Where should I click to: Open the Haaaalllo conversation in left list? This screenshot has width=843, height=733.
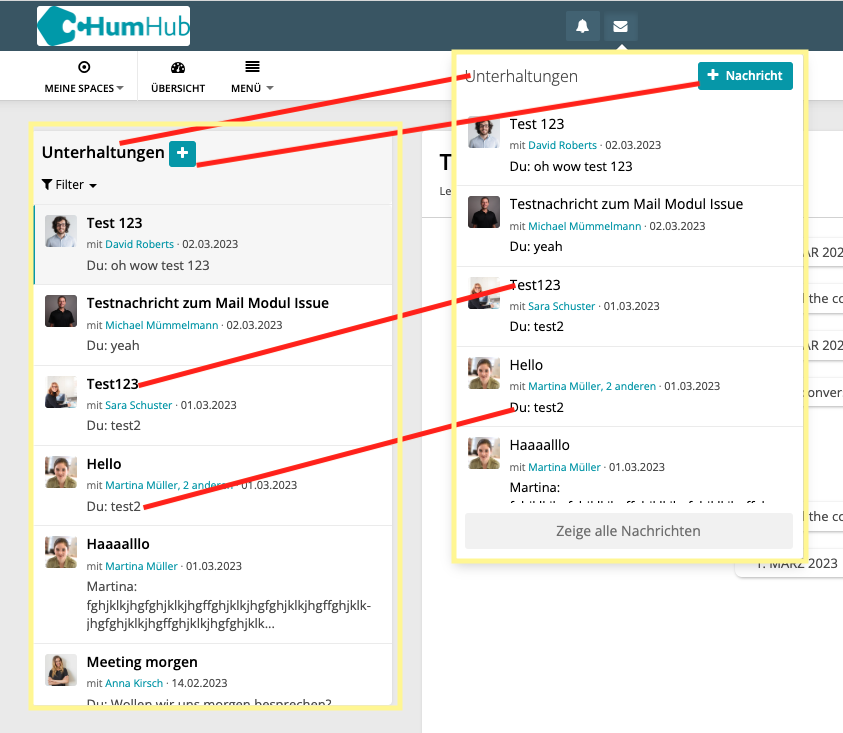(213, 585)
